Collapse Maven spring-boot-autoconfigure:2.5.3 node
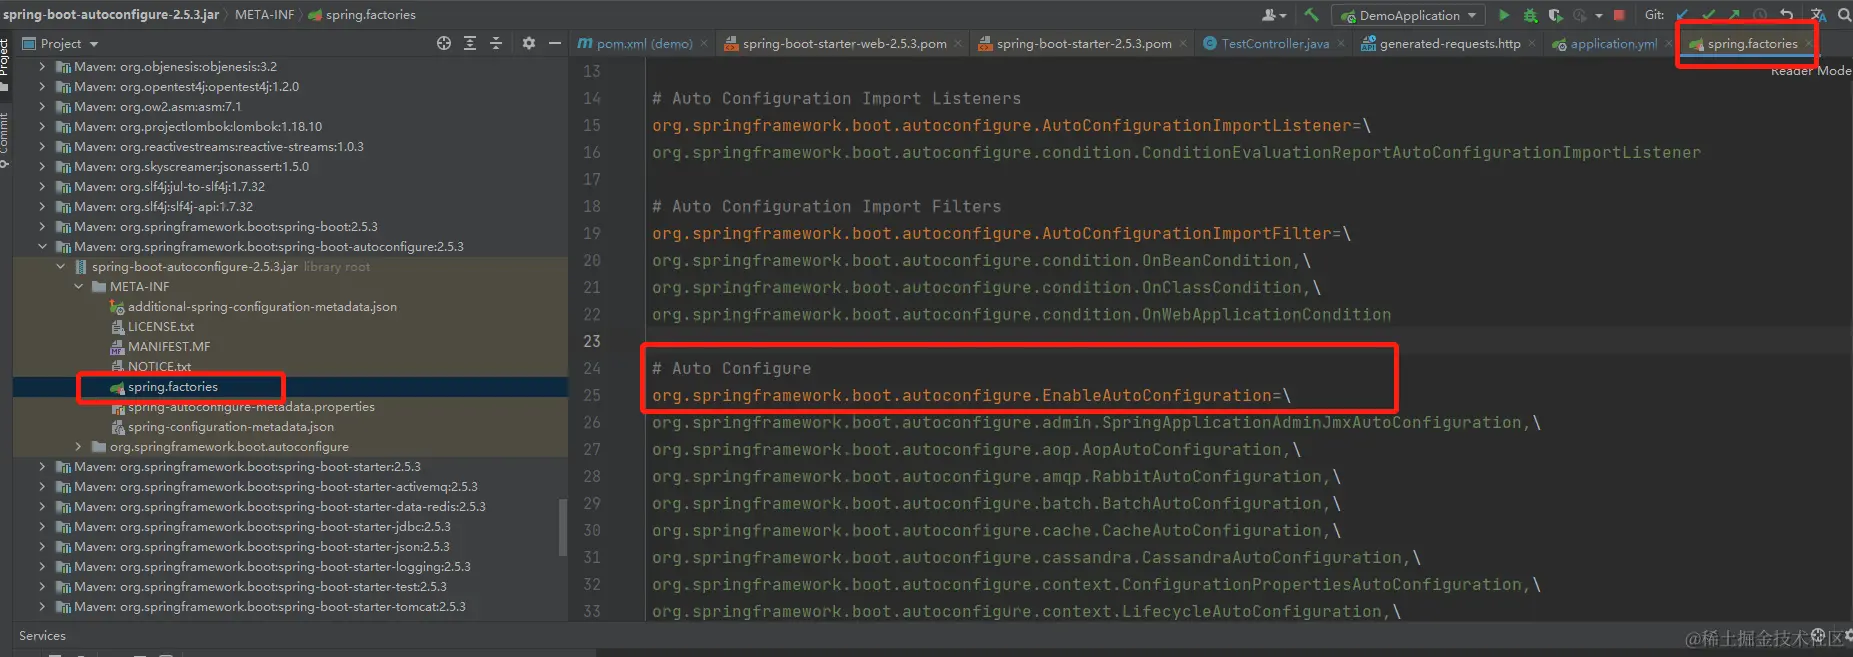1853x657 pixels. click(x=42, y=247)
